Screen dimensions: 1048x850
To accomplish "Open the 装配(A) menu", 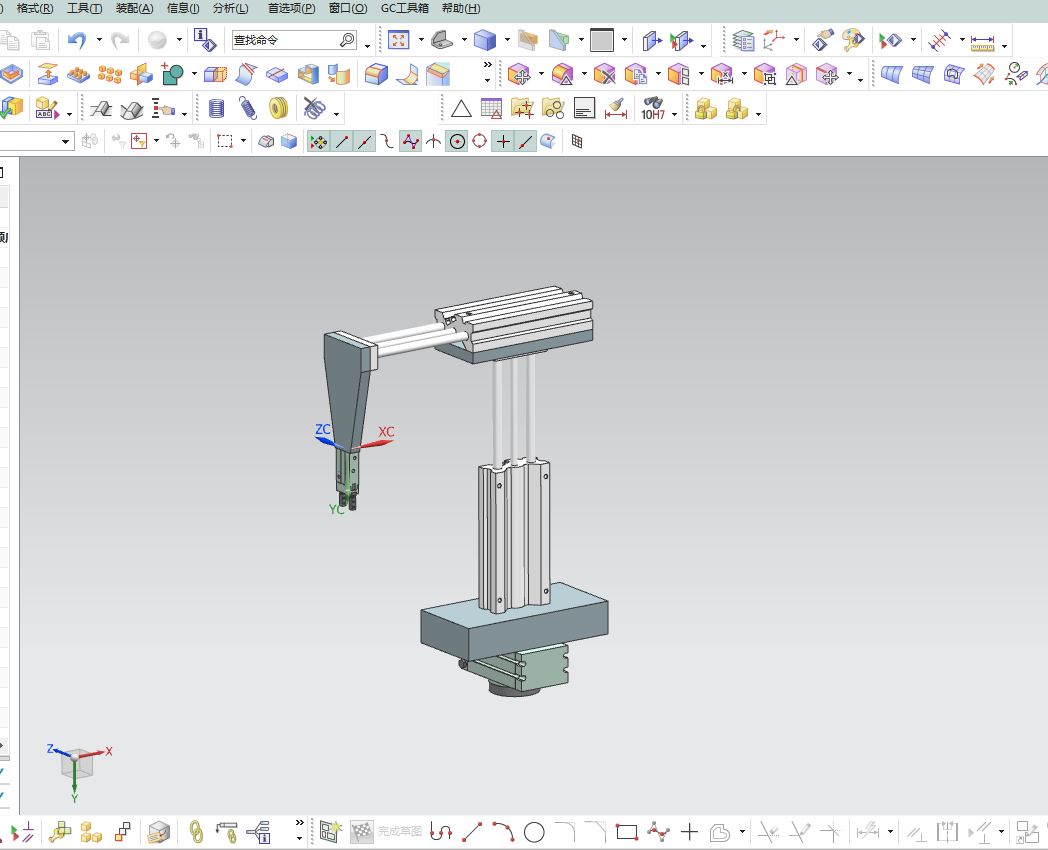I will tap(134, 9).
